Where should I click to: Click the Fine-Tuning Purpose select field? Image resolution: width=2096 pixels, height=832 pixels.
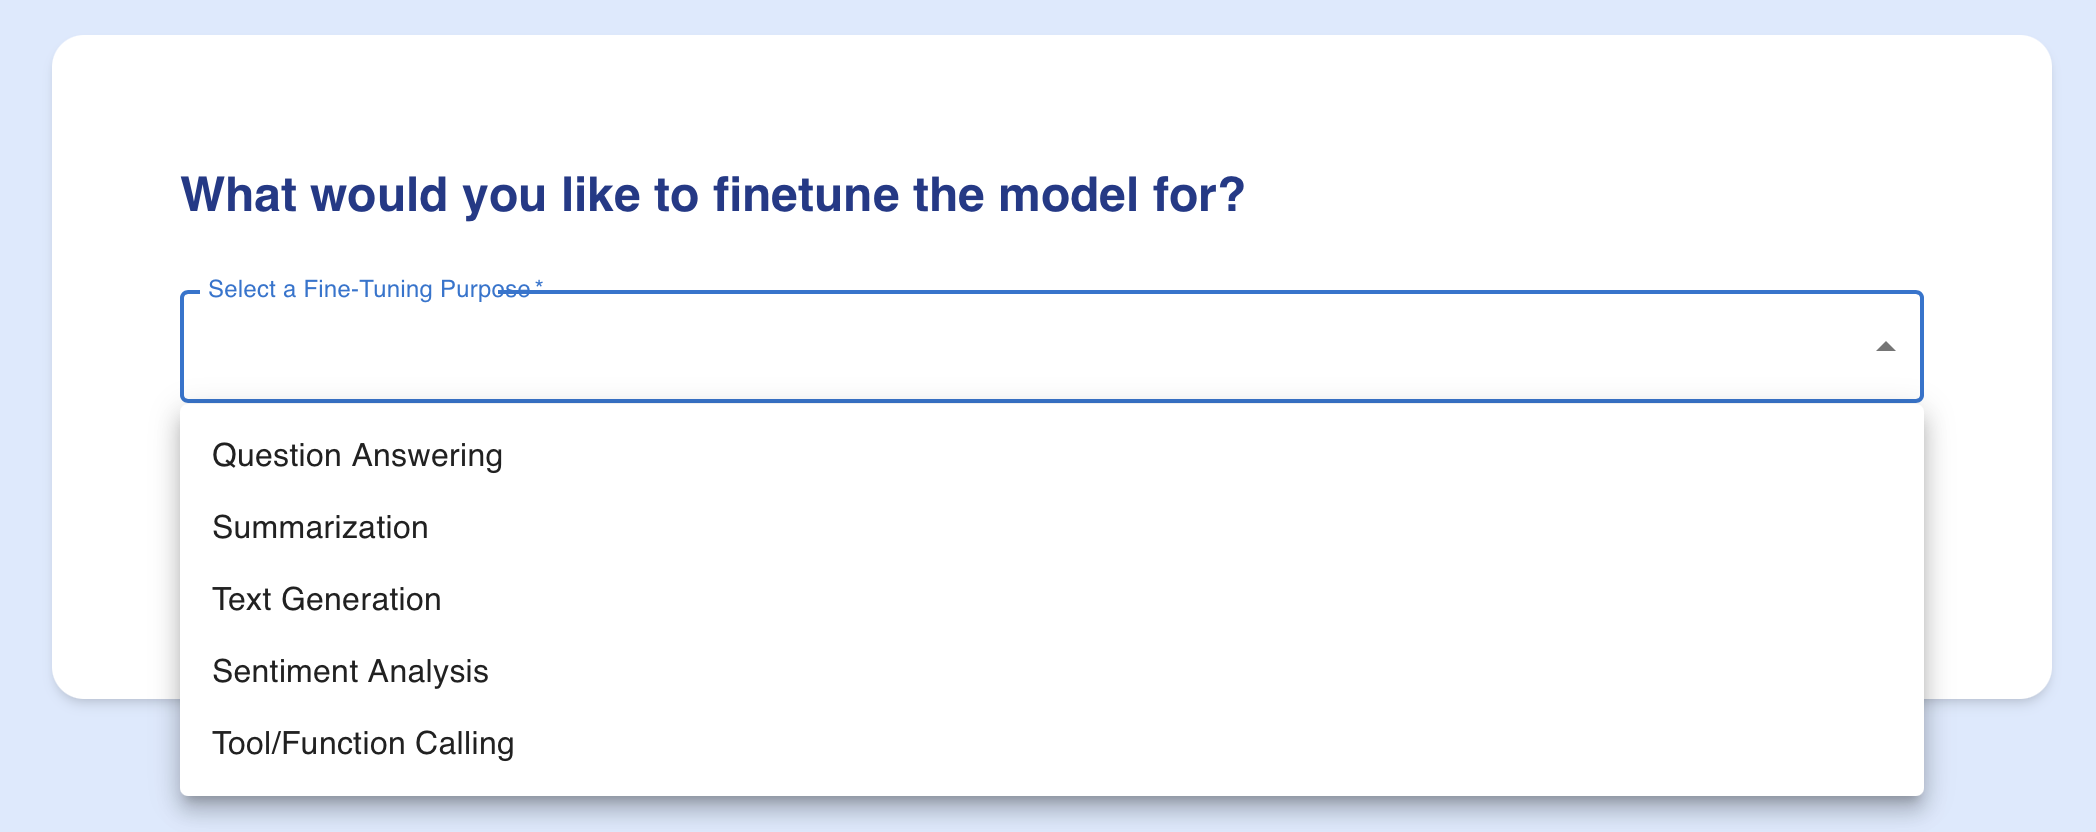coord(1000,347)
